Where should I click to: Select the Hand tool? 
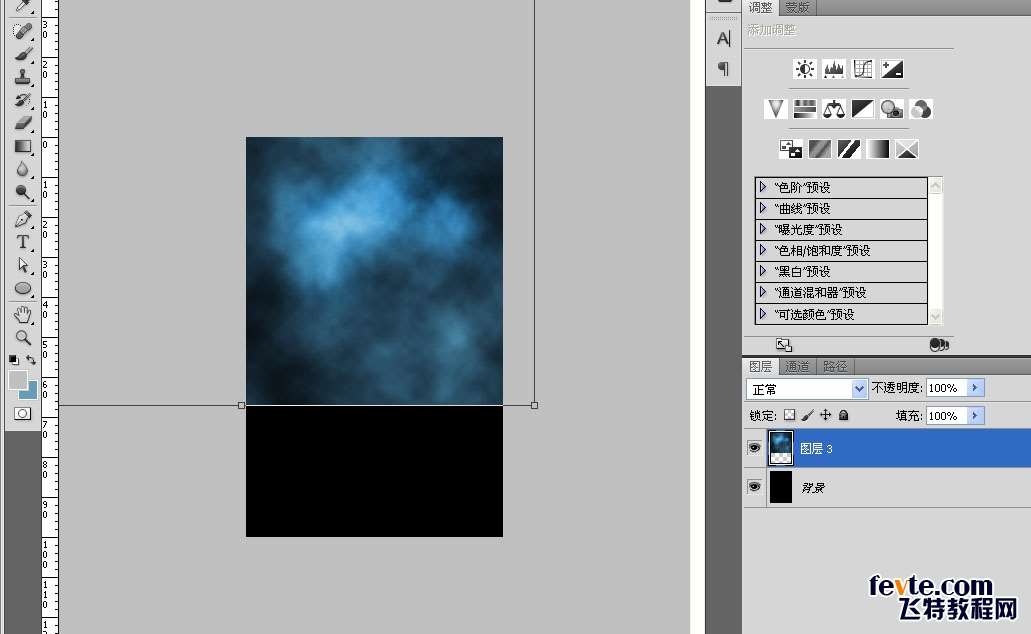coord(22,315)
